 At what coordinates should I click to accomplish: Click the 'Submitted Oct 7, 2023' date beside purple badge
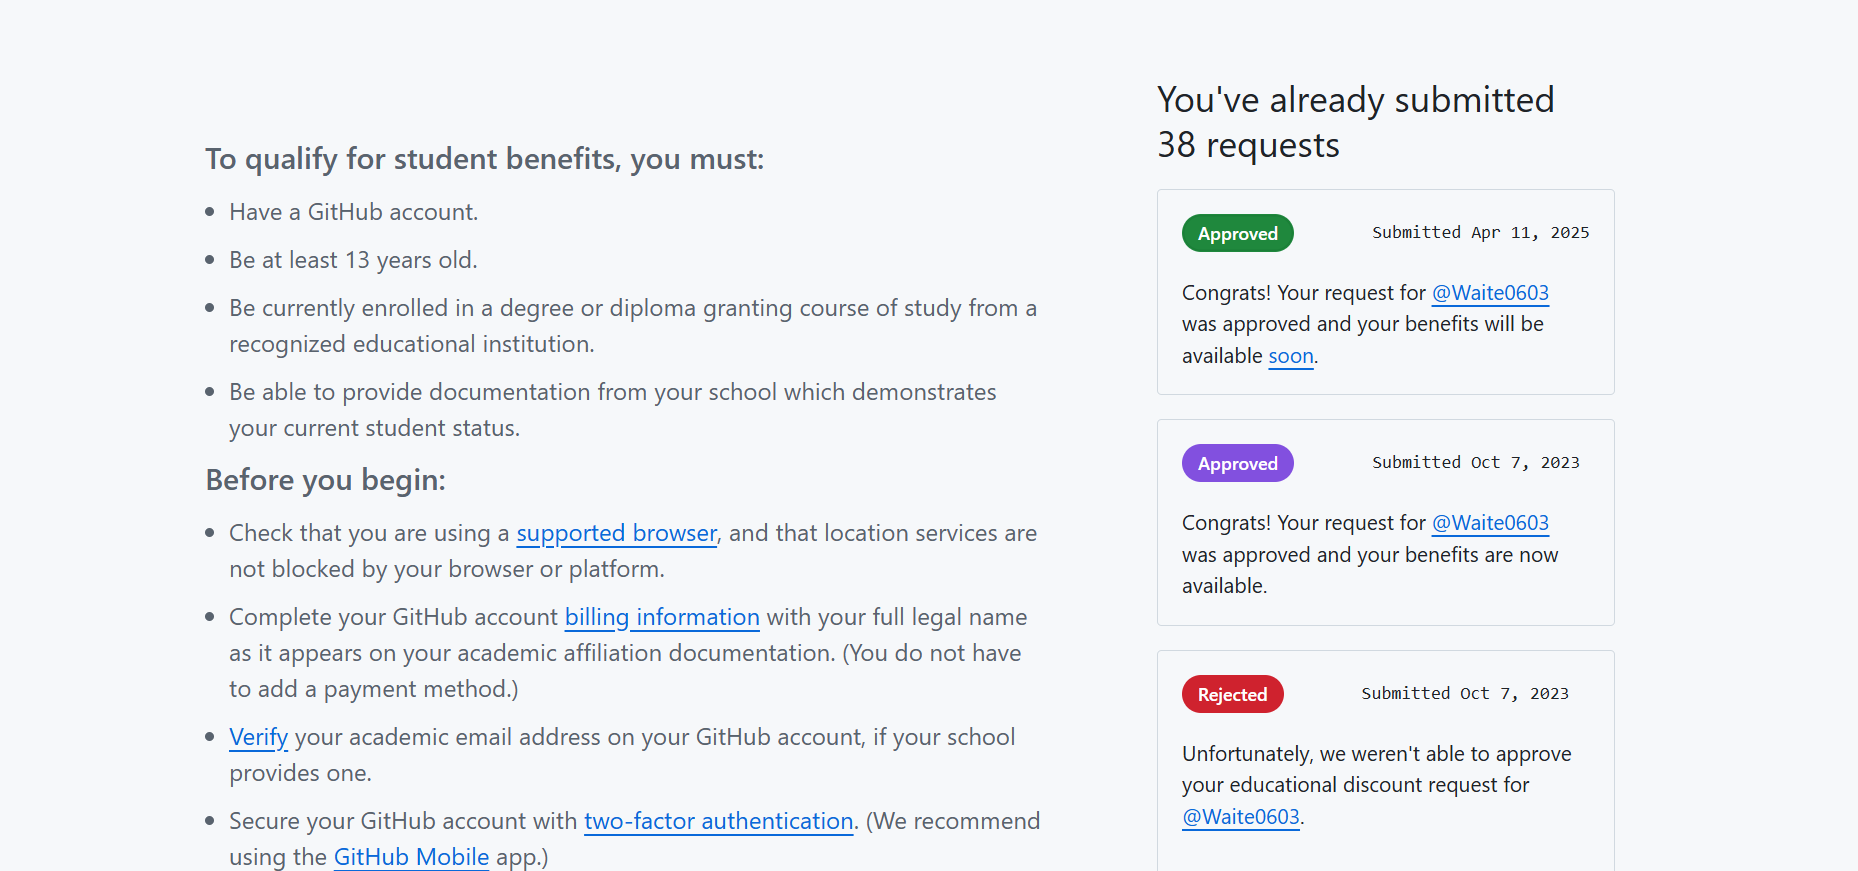click(x=1476, y=462)
